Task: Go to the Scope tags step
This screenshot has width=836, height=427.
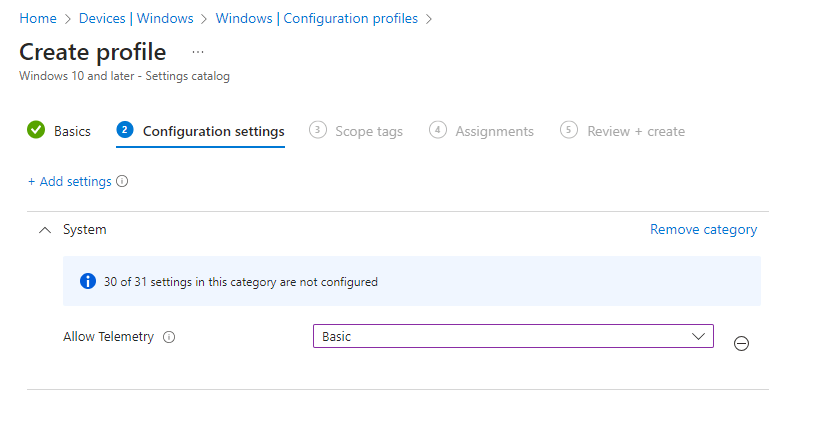Action: tap(368, 131)
